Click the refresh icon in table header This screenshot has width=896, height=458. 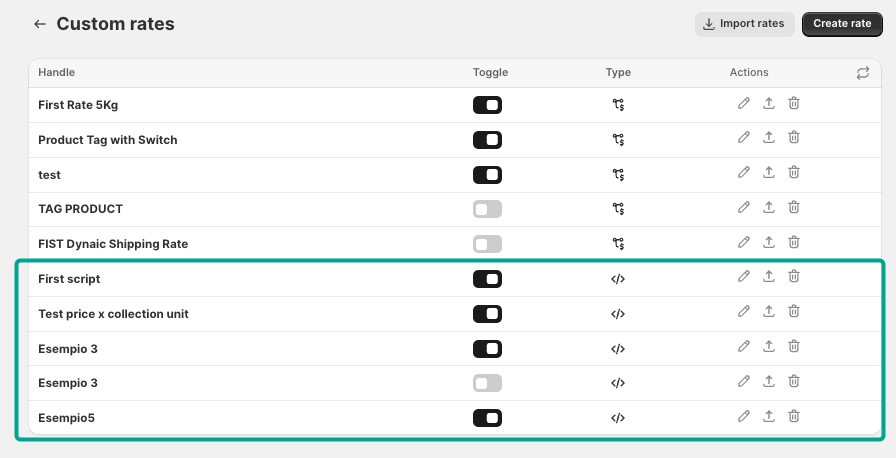(x=862, y=73)
